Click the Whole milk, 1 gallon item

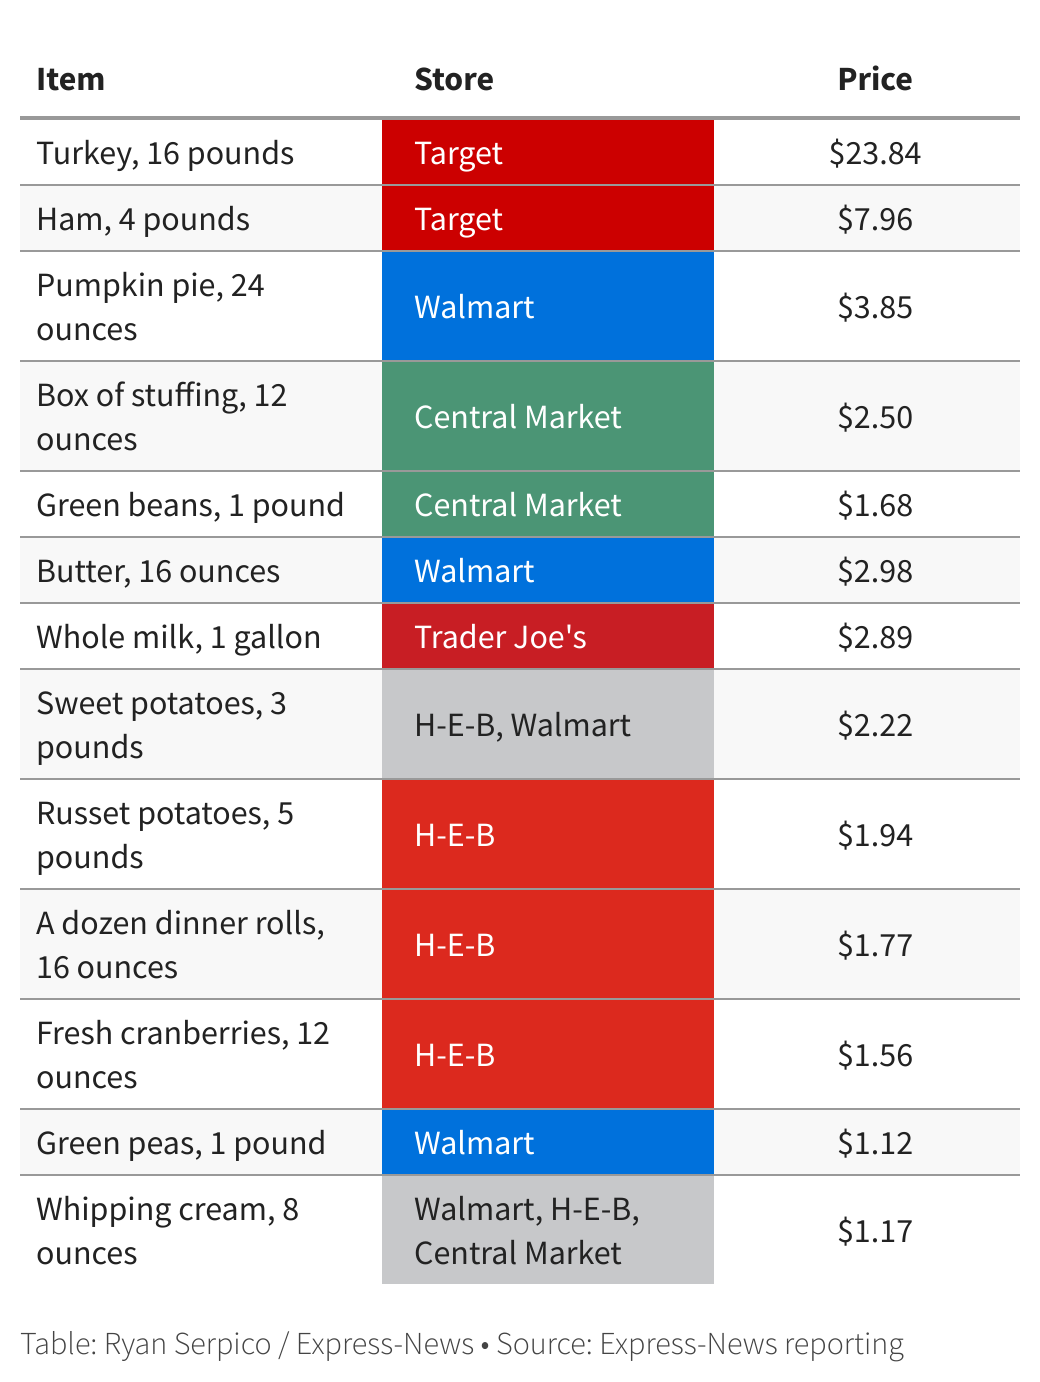click(x=179, y=637)
